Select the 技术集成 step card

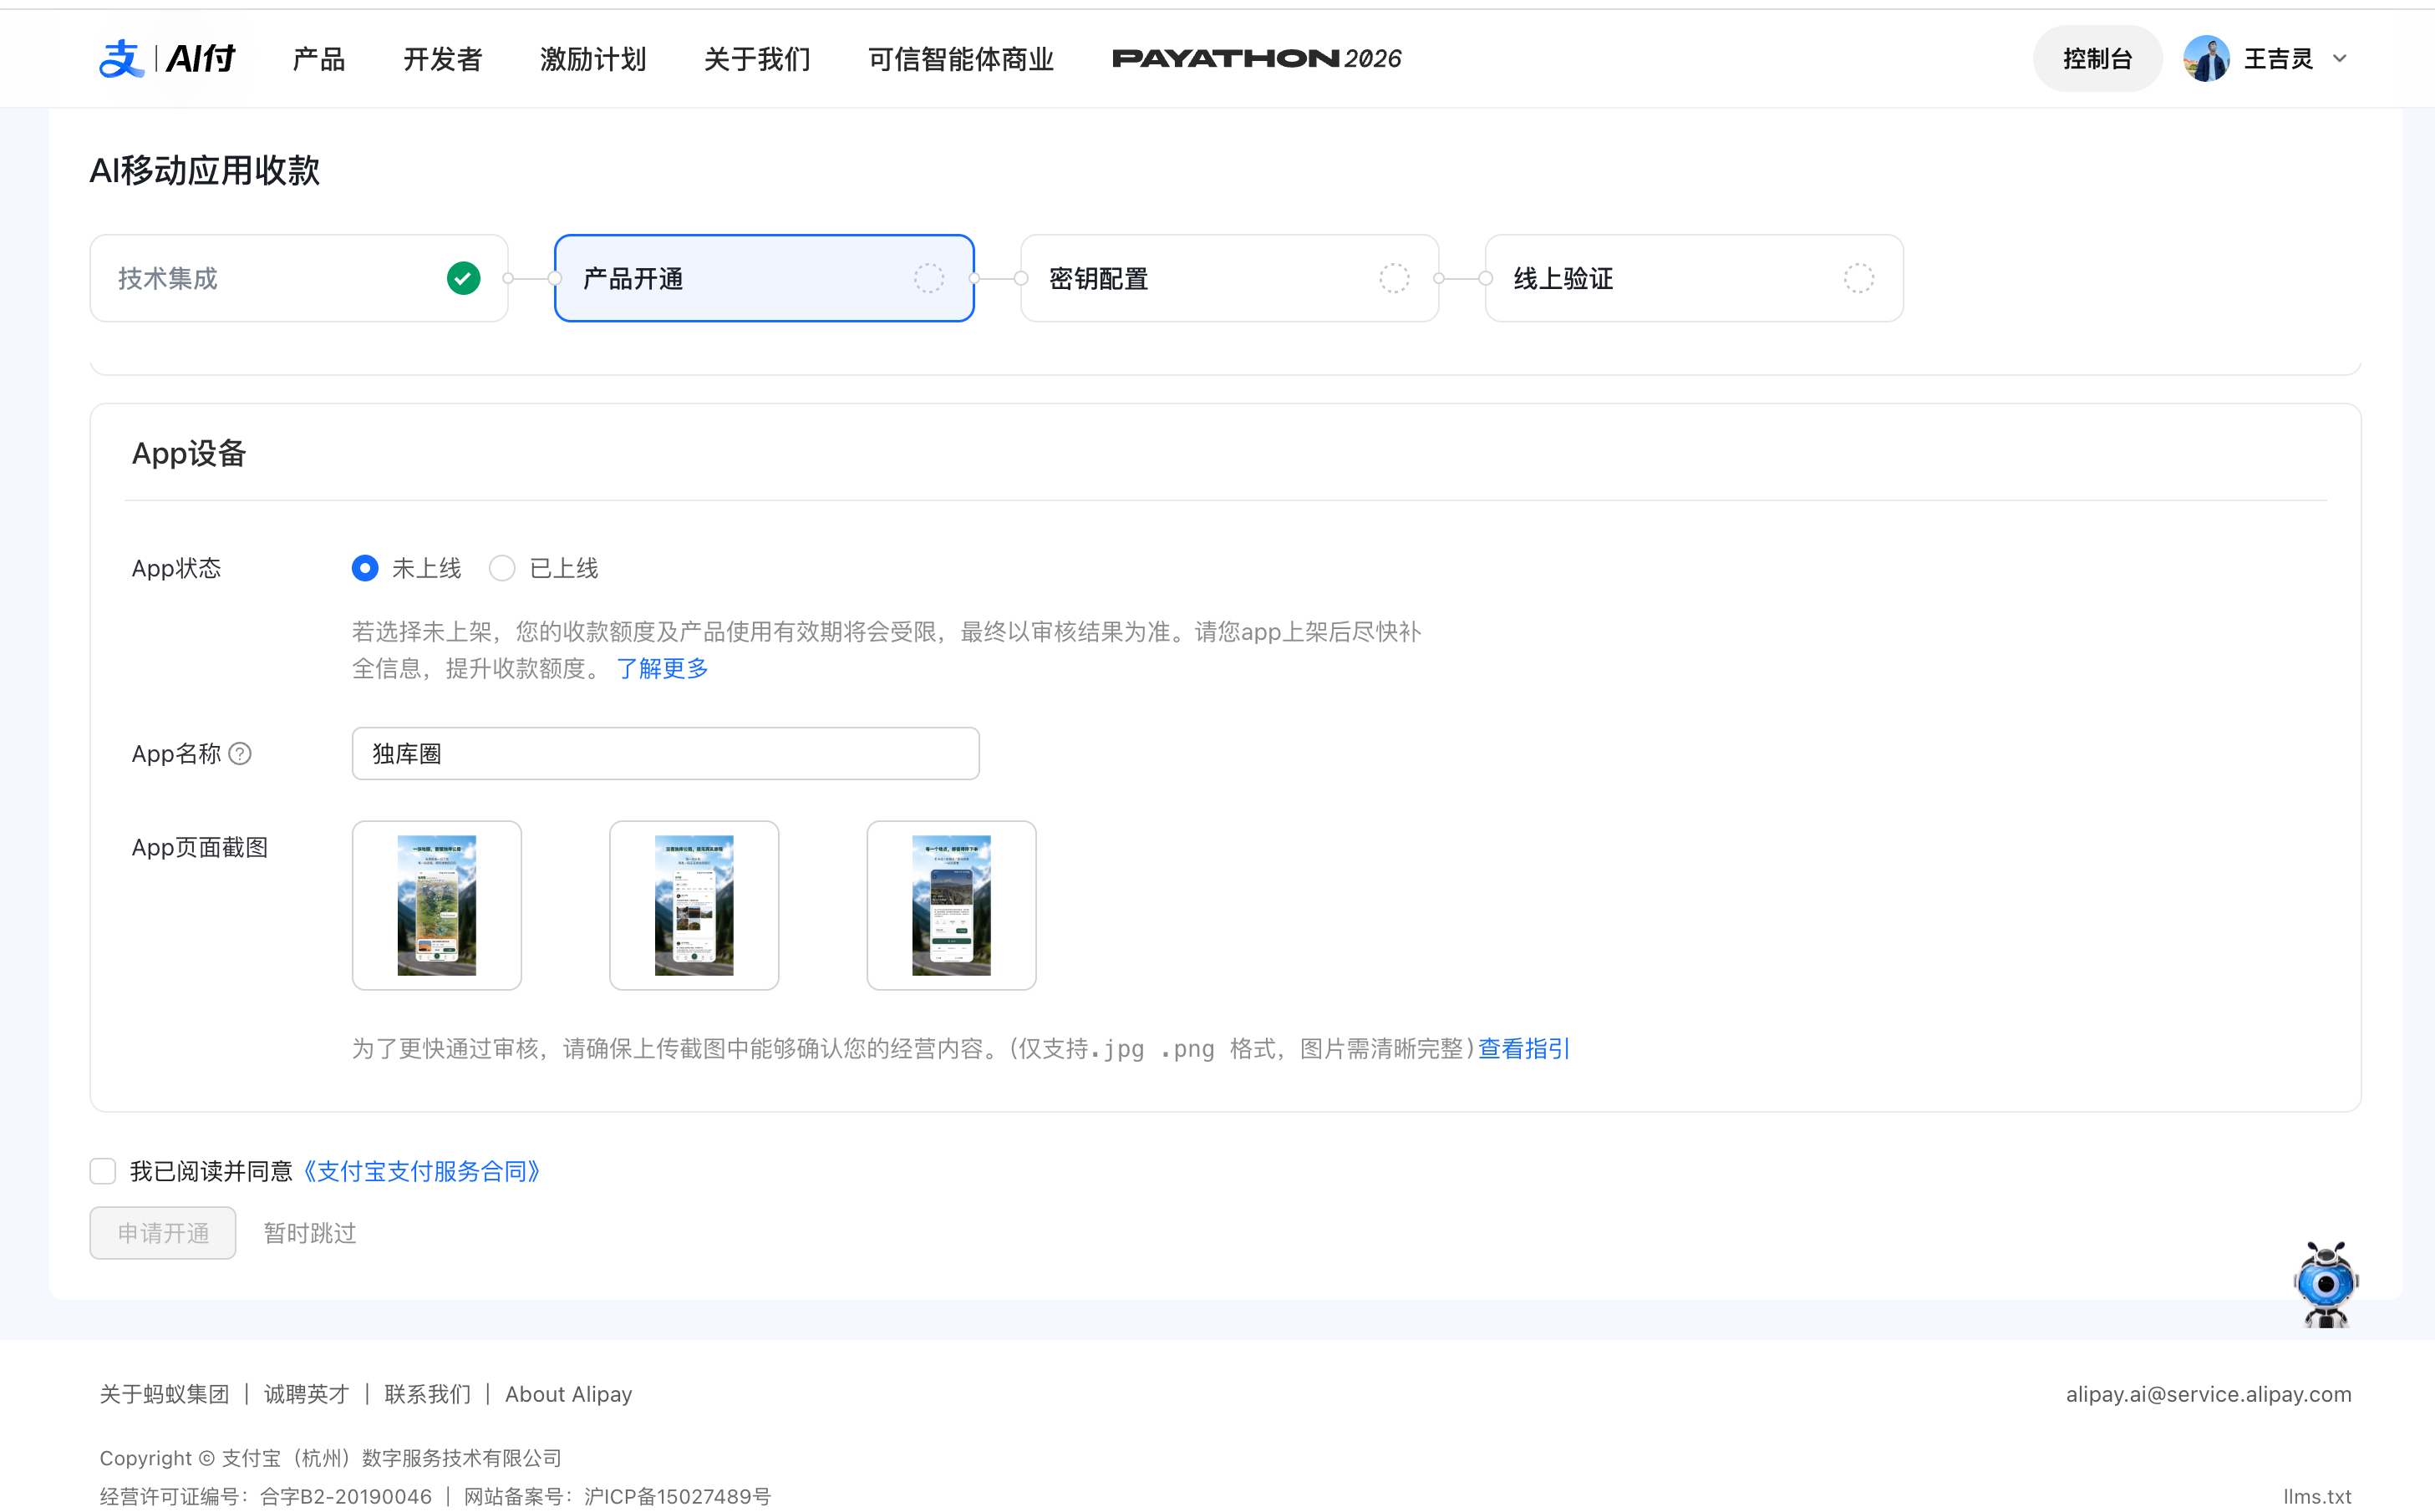click(299, 278)
